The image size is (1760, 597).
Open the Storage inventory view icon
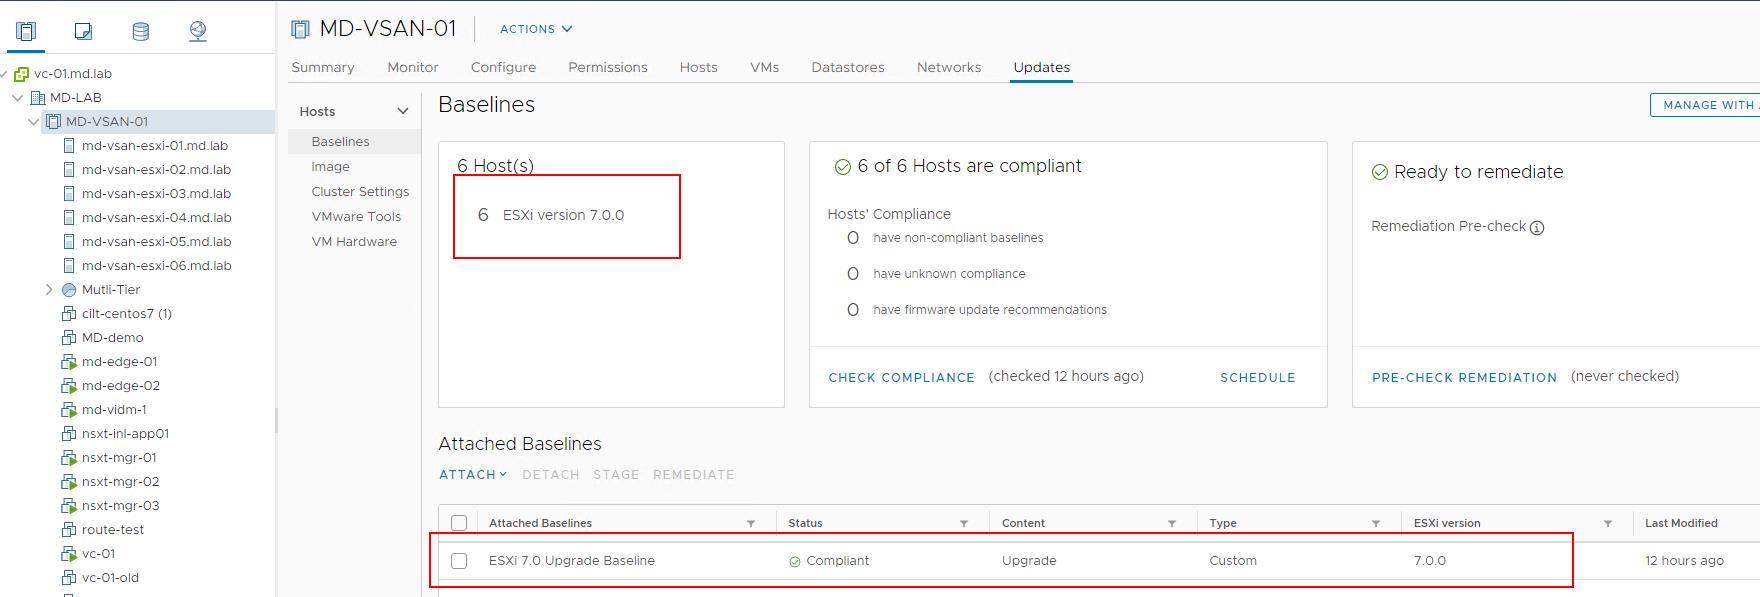pyautogui.click(x=141, y=32)
